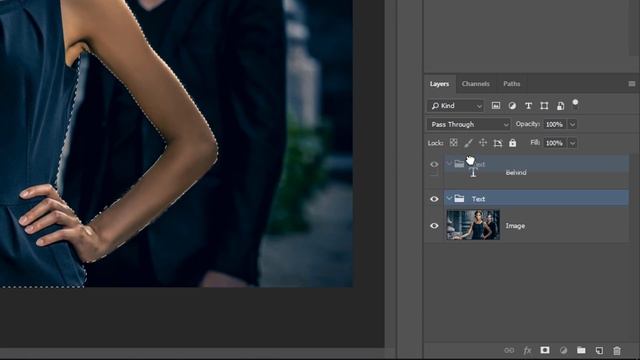Open the Kind filter dropdown
This screenshot has width=640, height=360.
pyautogui.click(x=456, y=106)
